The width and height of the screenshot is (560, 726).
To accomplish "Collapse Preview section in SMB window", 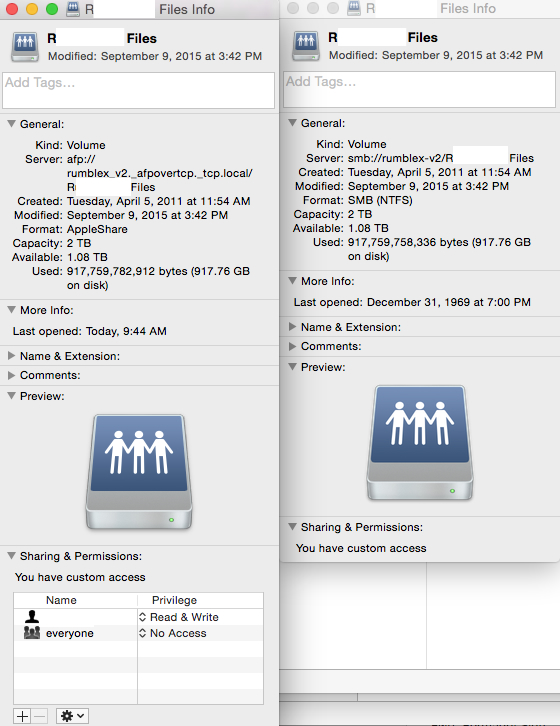I will 292,367.
